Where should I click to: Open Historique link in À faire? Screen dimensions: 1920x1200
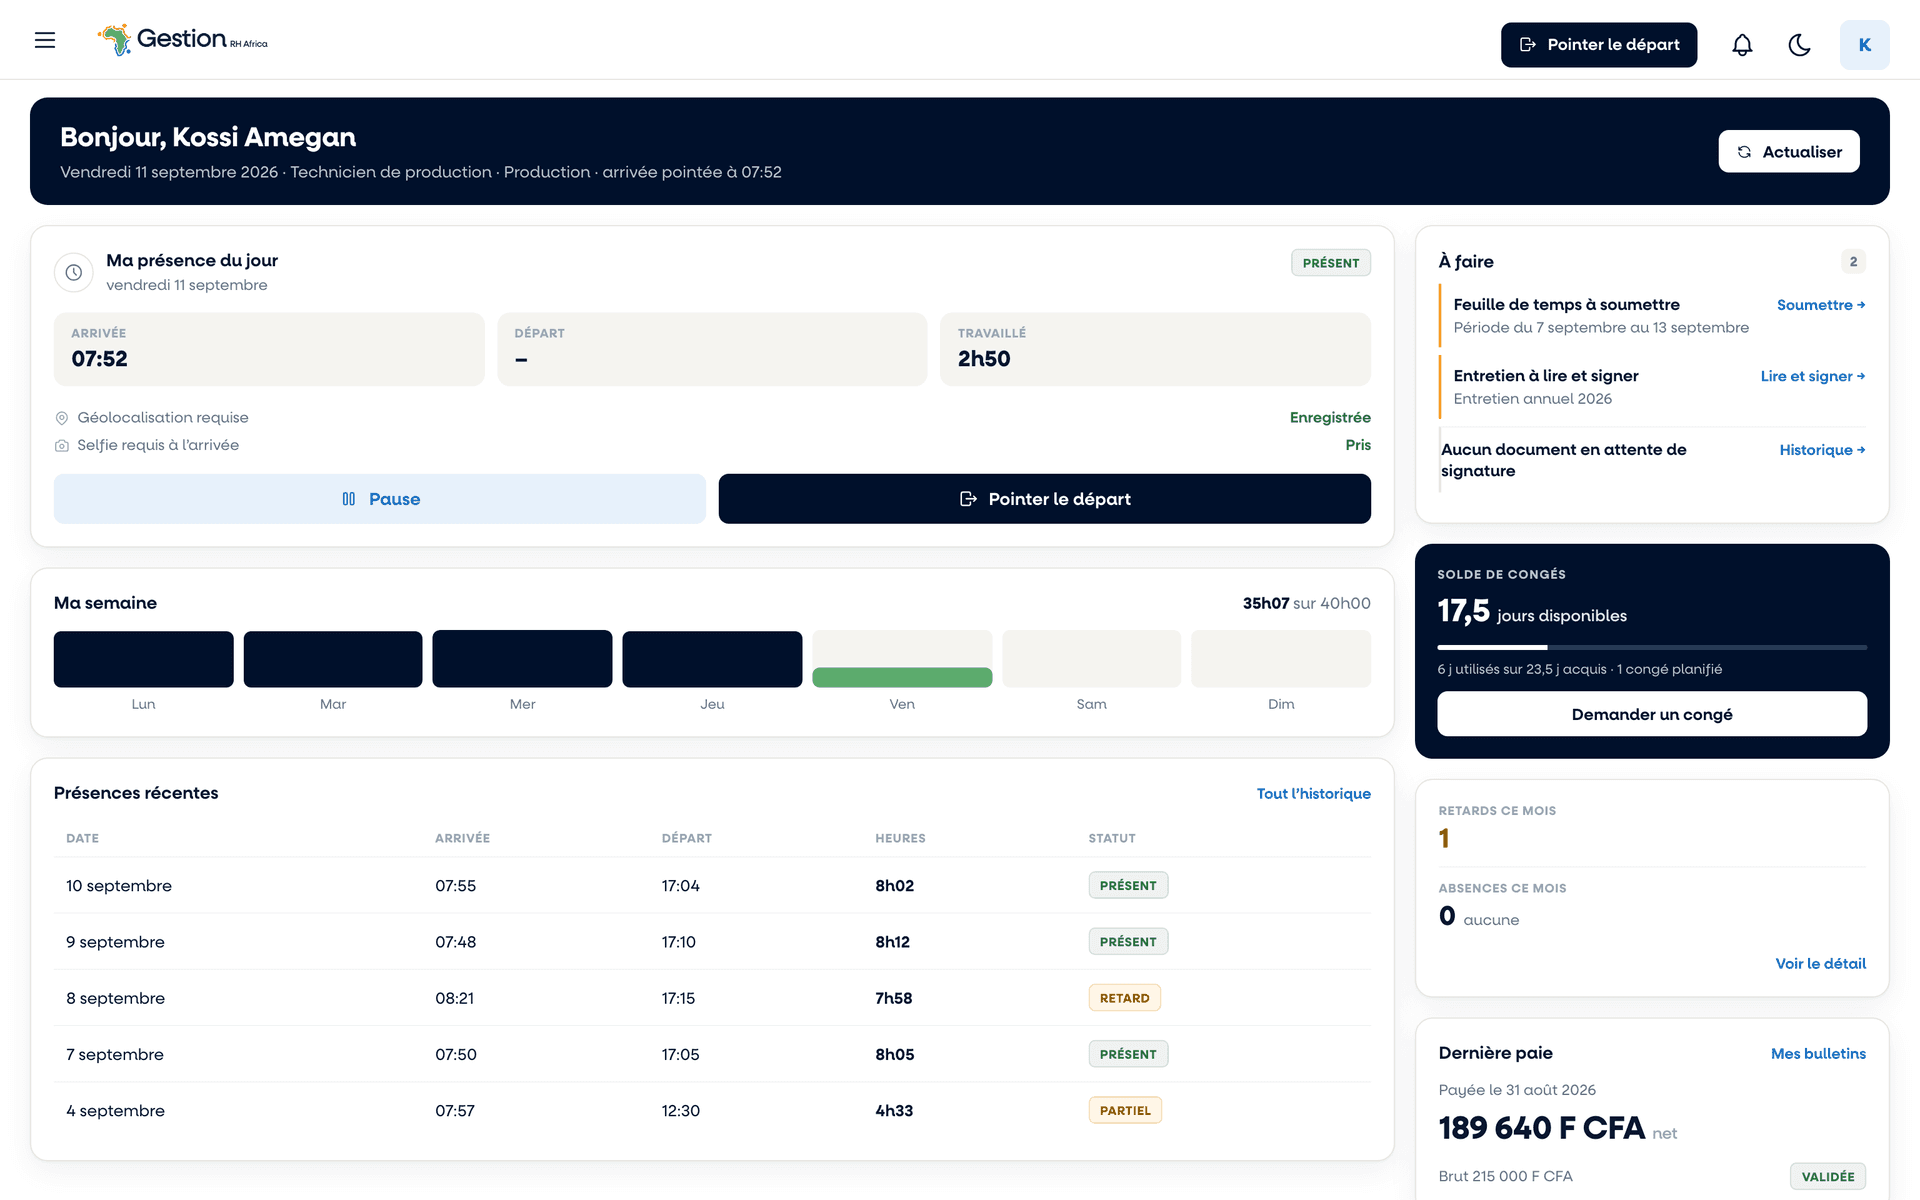point(1822,450)
